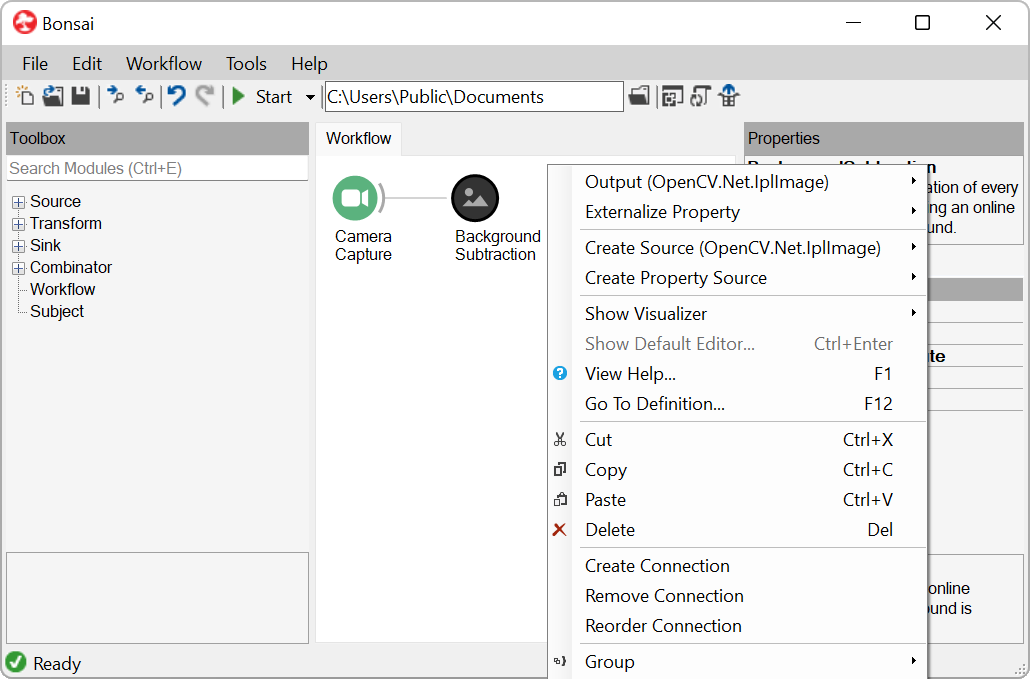Expand the Sink tree node
The height and width of the screenshot is (679, 1030).
(18, 246)
